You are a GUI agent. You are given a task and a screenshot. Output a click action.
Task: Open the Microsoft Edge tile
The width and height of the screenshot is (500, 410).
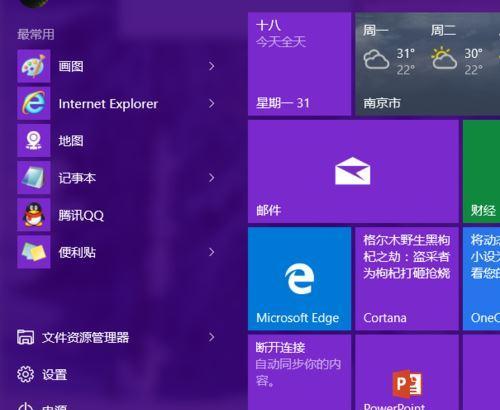click(x=299, y=279)
